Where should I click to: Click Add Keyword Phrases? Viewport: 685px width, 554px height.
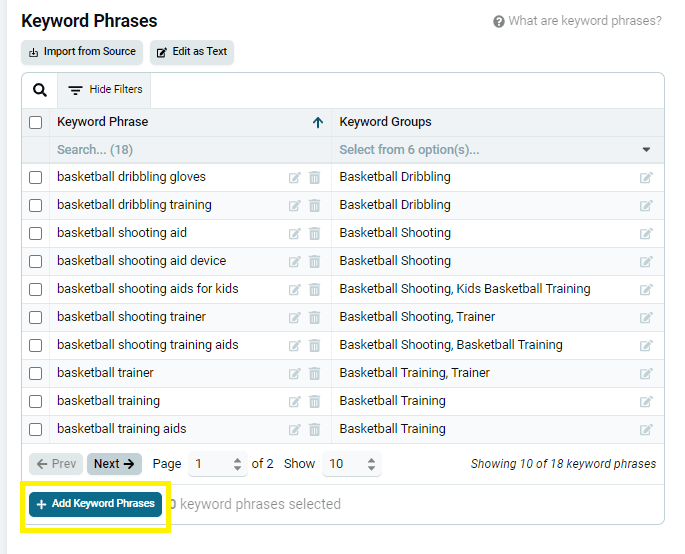pos(96,504)
